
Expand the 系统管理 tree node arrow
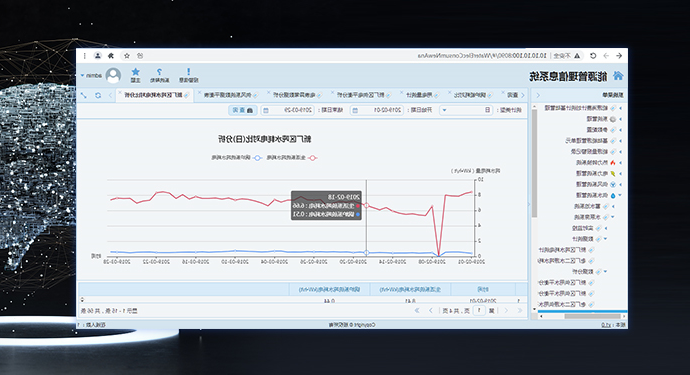click(x=620, y=119)
